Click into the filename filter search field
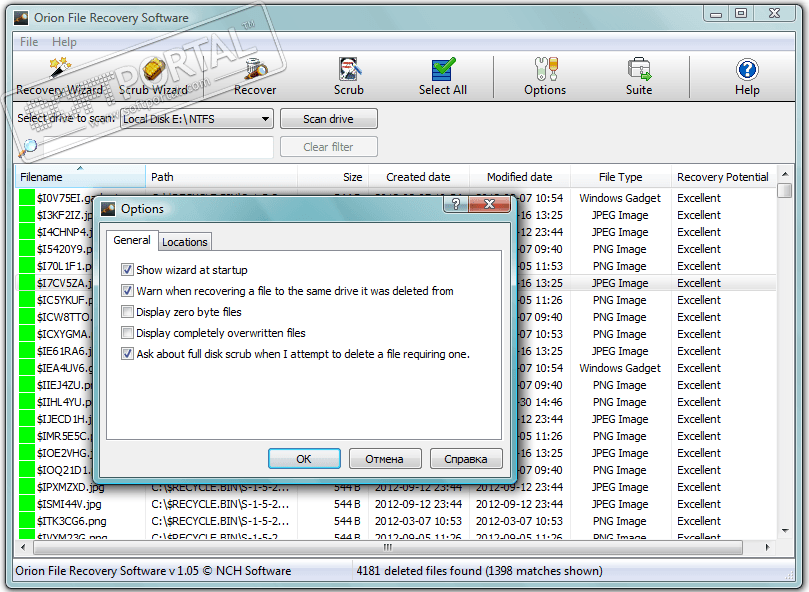The image size is (809, 592). tap(158, 147)
